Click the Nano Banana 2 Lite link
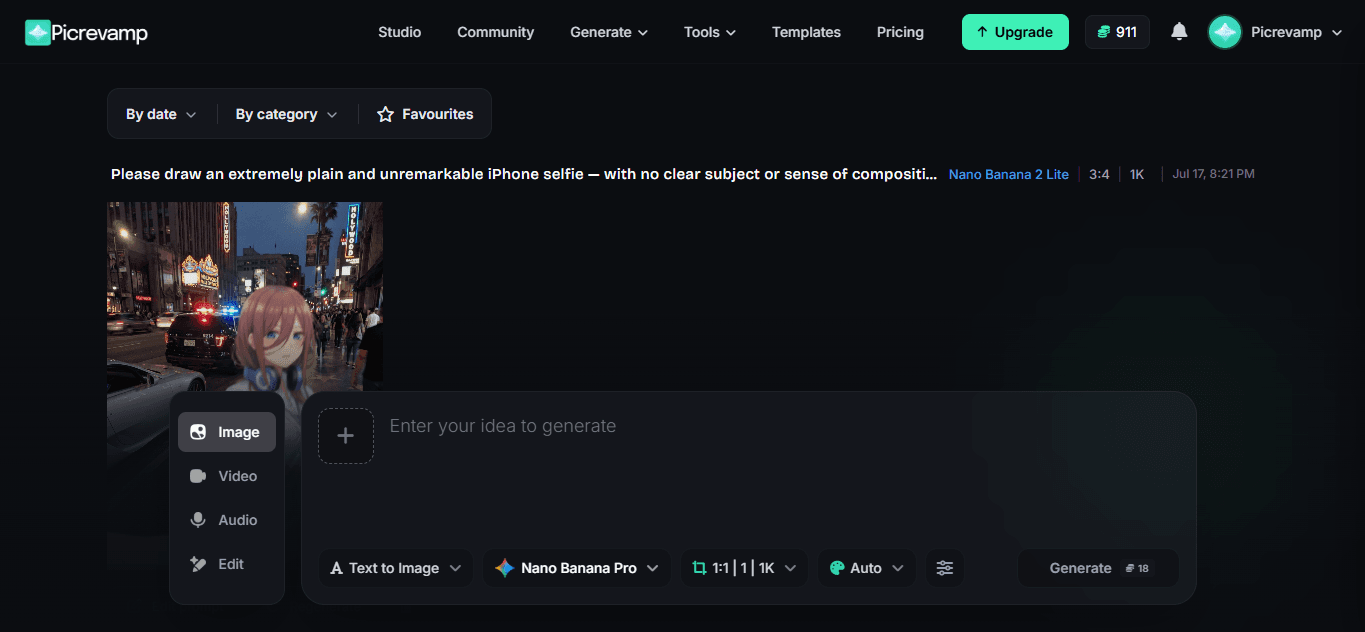The width and height of the screenshot is (1365, 632). pyautogui.click(x=1009, y=174)
